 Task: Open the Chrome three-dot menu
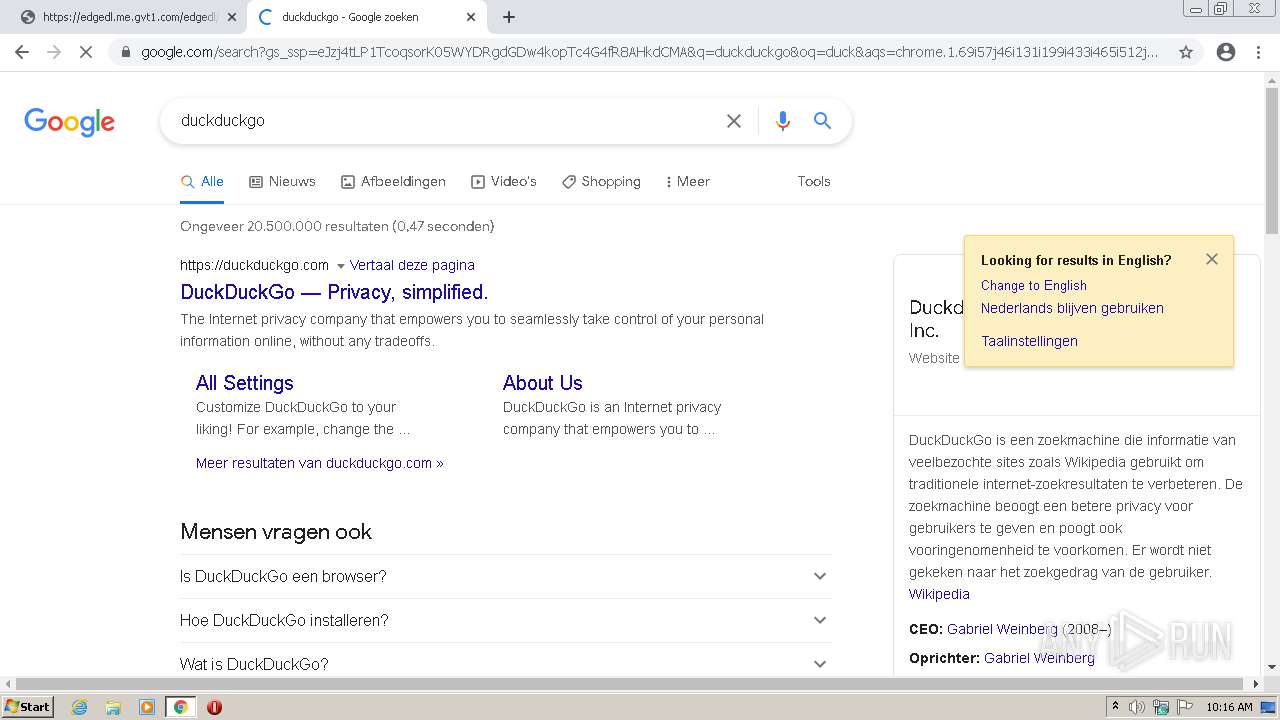coord(1258,52)
